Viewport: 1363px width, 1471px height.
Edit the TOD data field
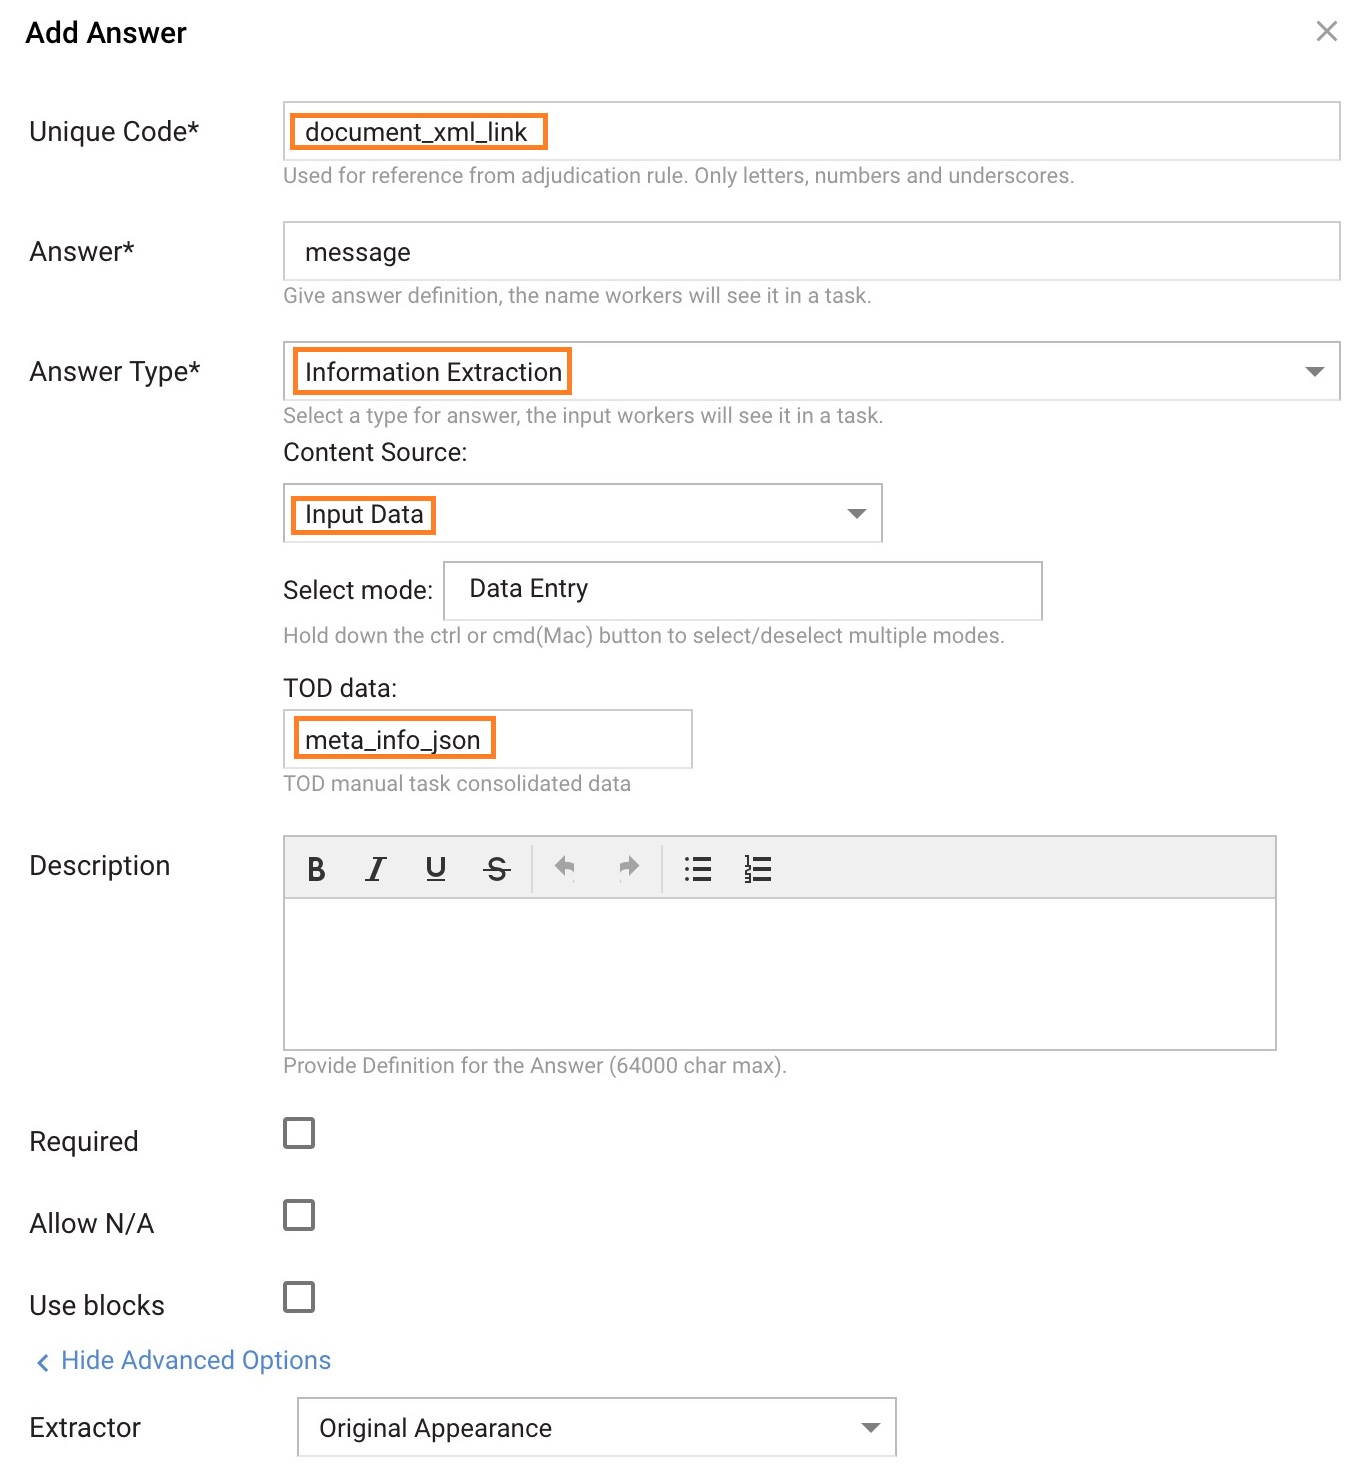488,739
